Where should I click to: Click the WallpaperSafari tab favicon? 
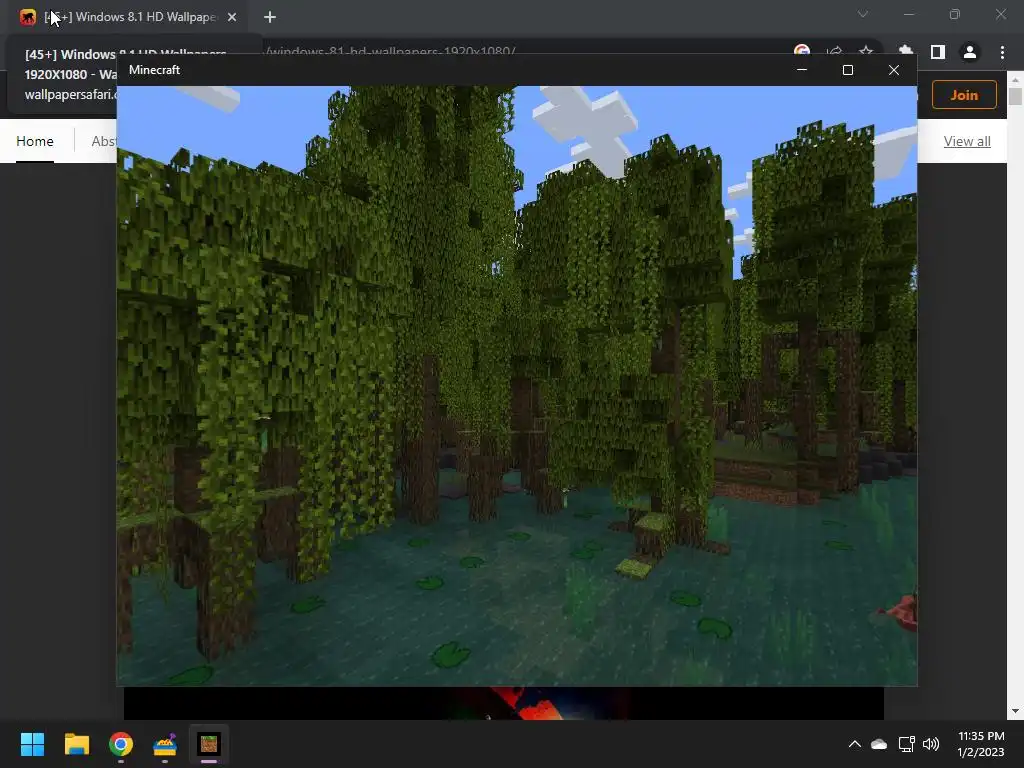pos(27,17)
